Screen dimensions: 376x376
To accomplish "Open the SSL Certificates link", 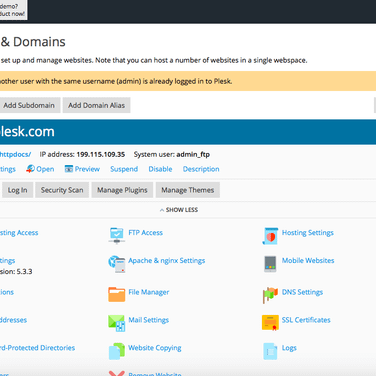I will 306,320.
